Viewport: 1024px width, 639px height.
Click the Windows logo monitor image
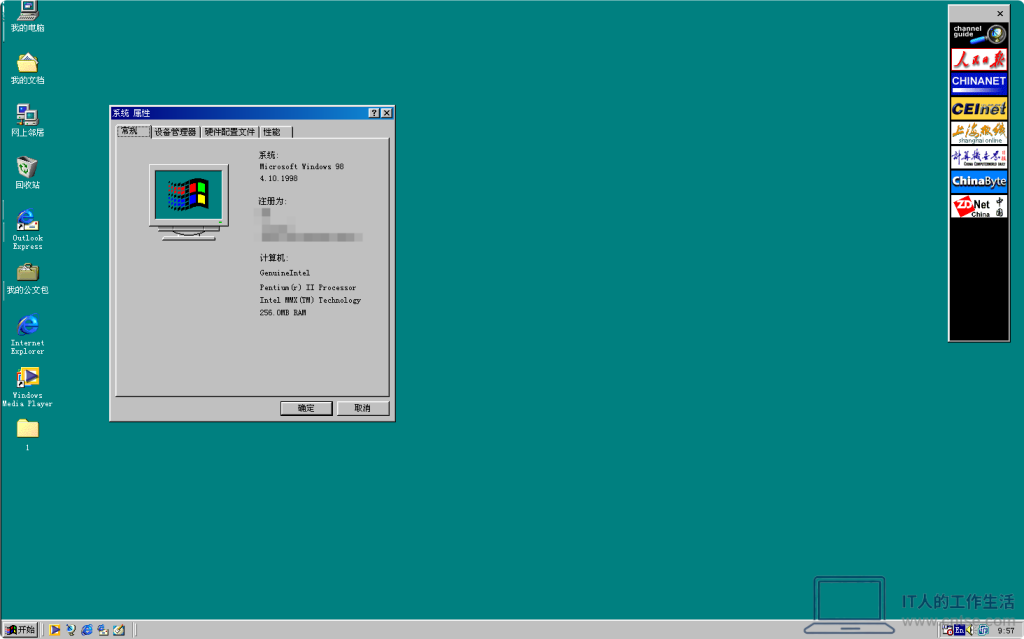(189, 202)
